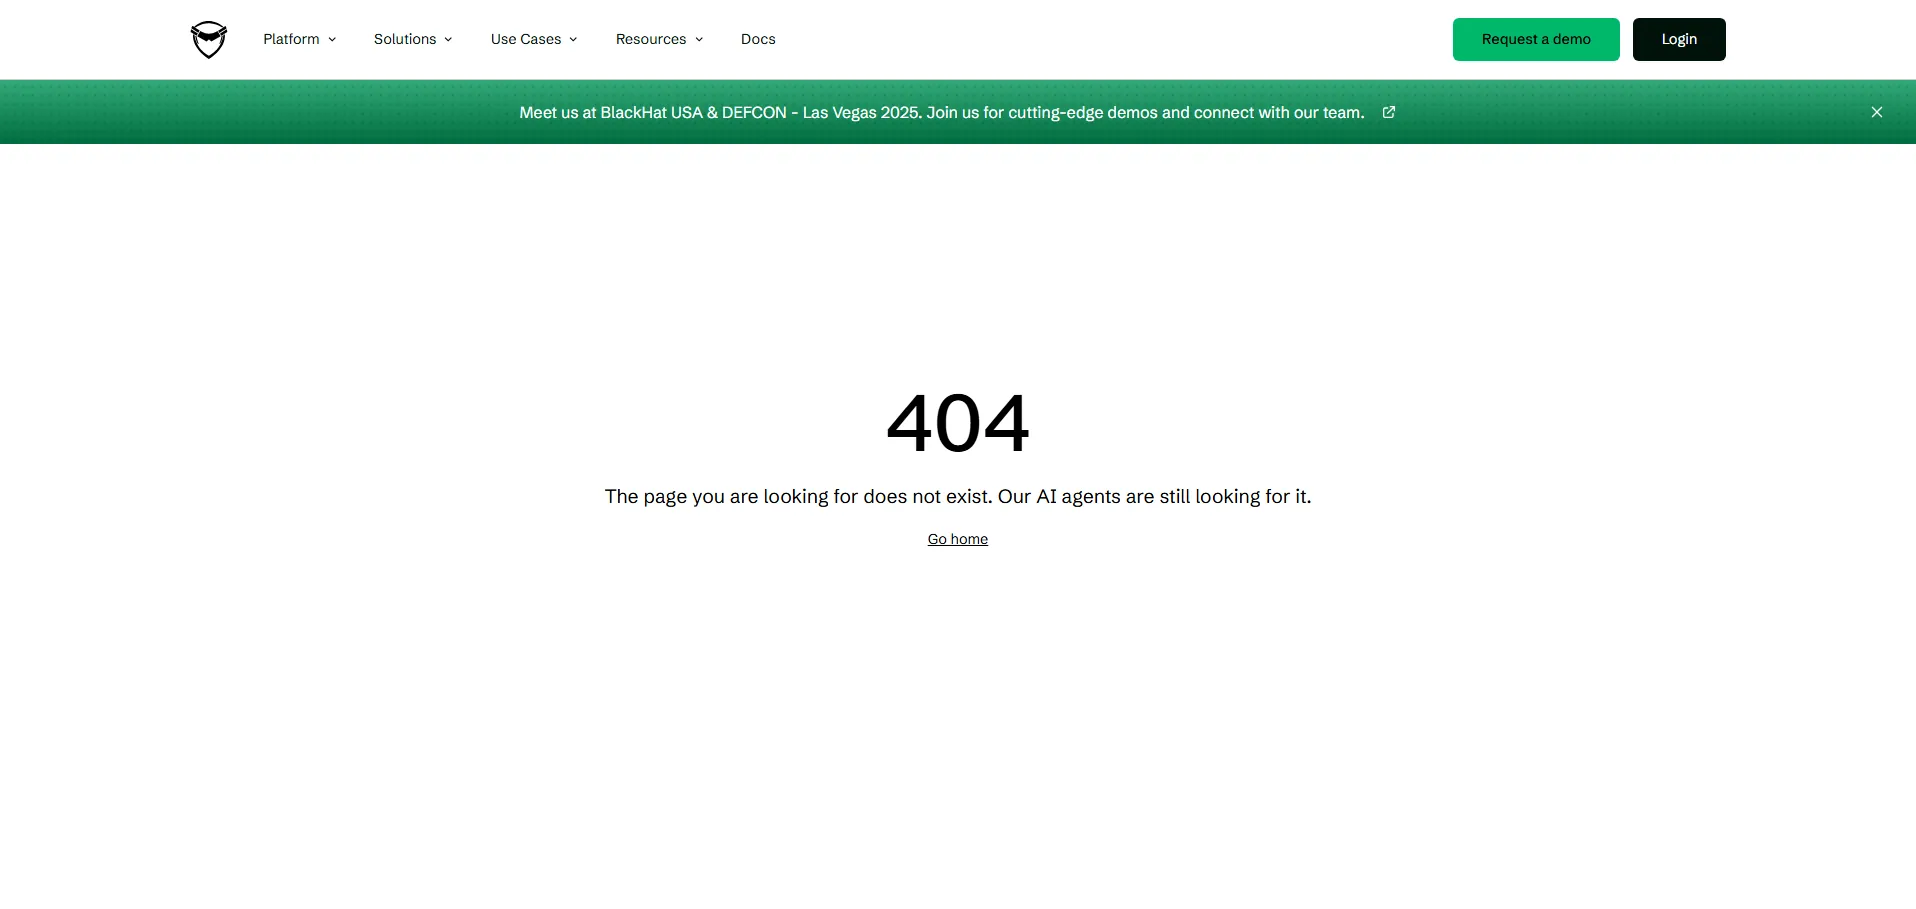Click the owl shield logo
1916x909 pixels.
coord(209,40)
